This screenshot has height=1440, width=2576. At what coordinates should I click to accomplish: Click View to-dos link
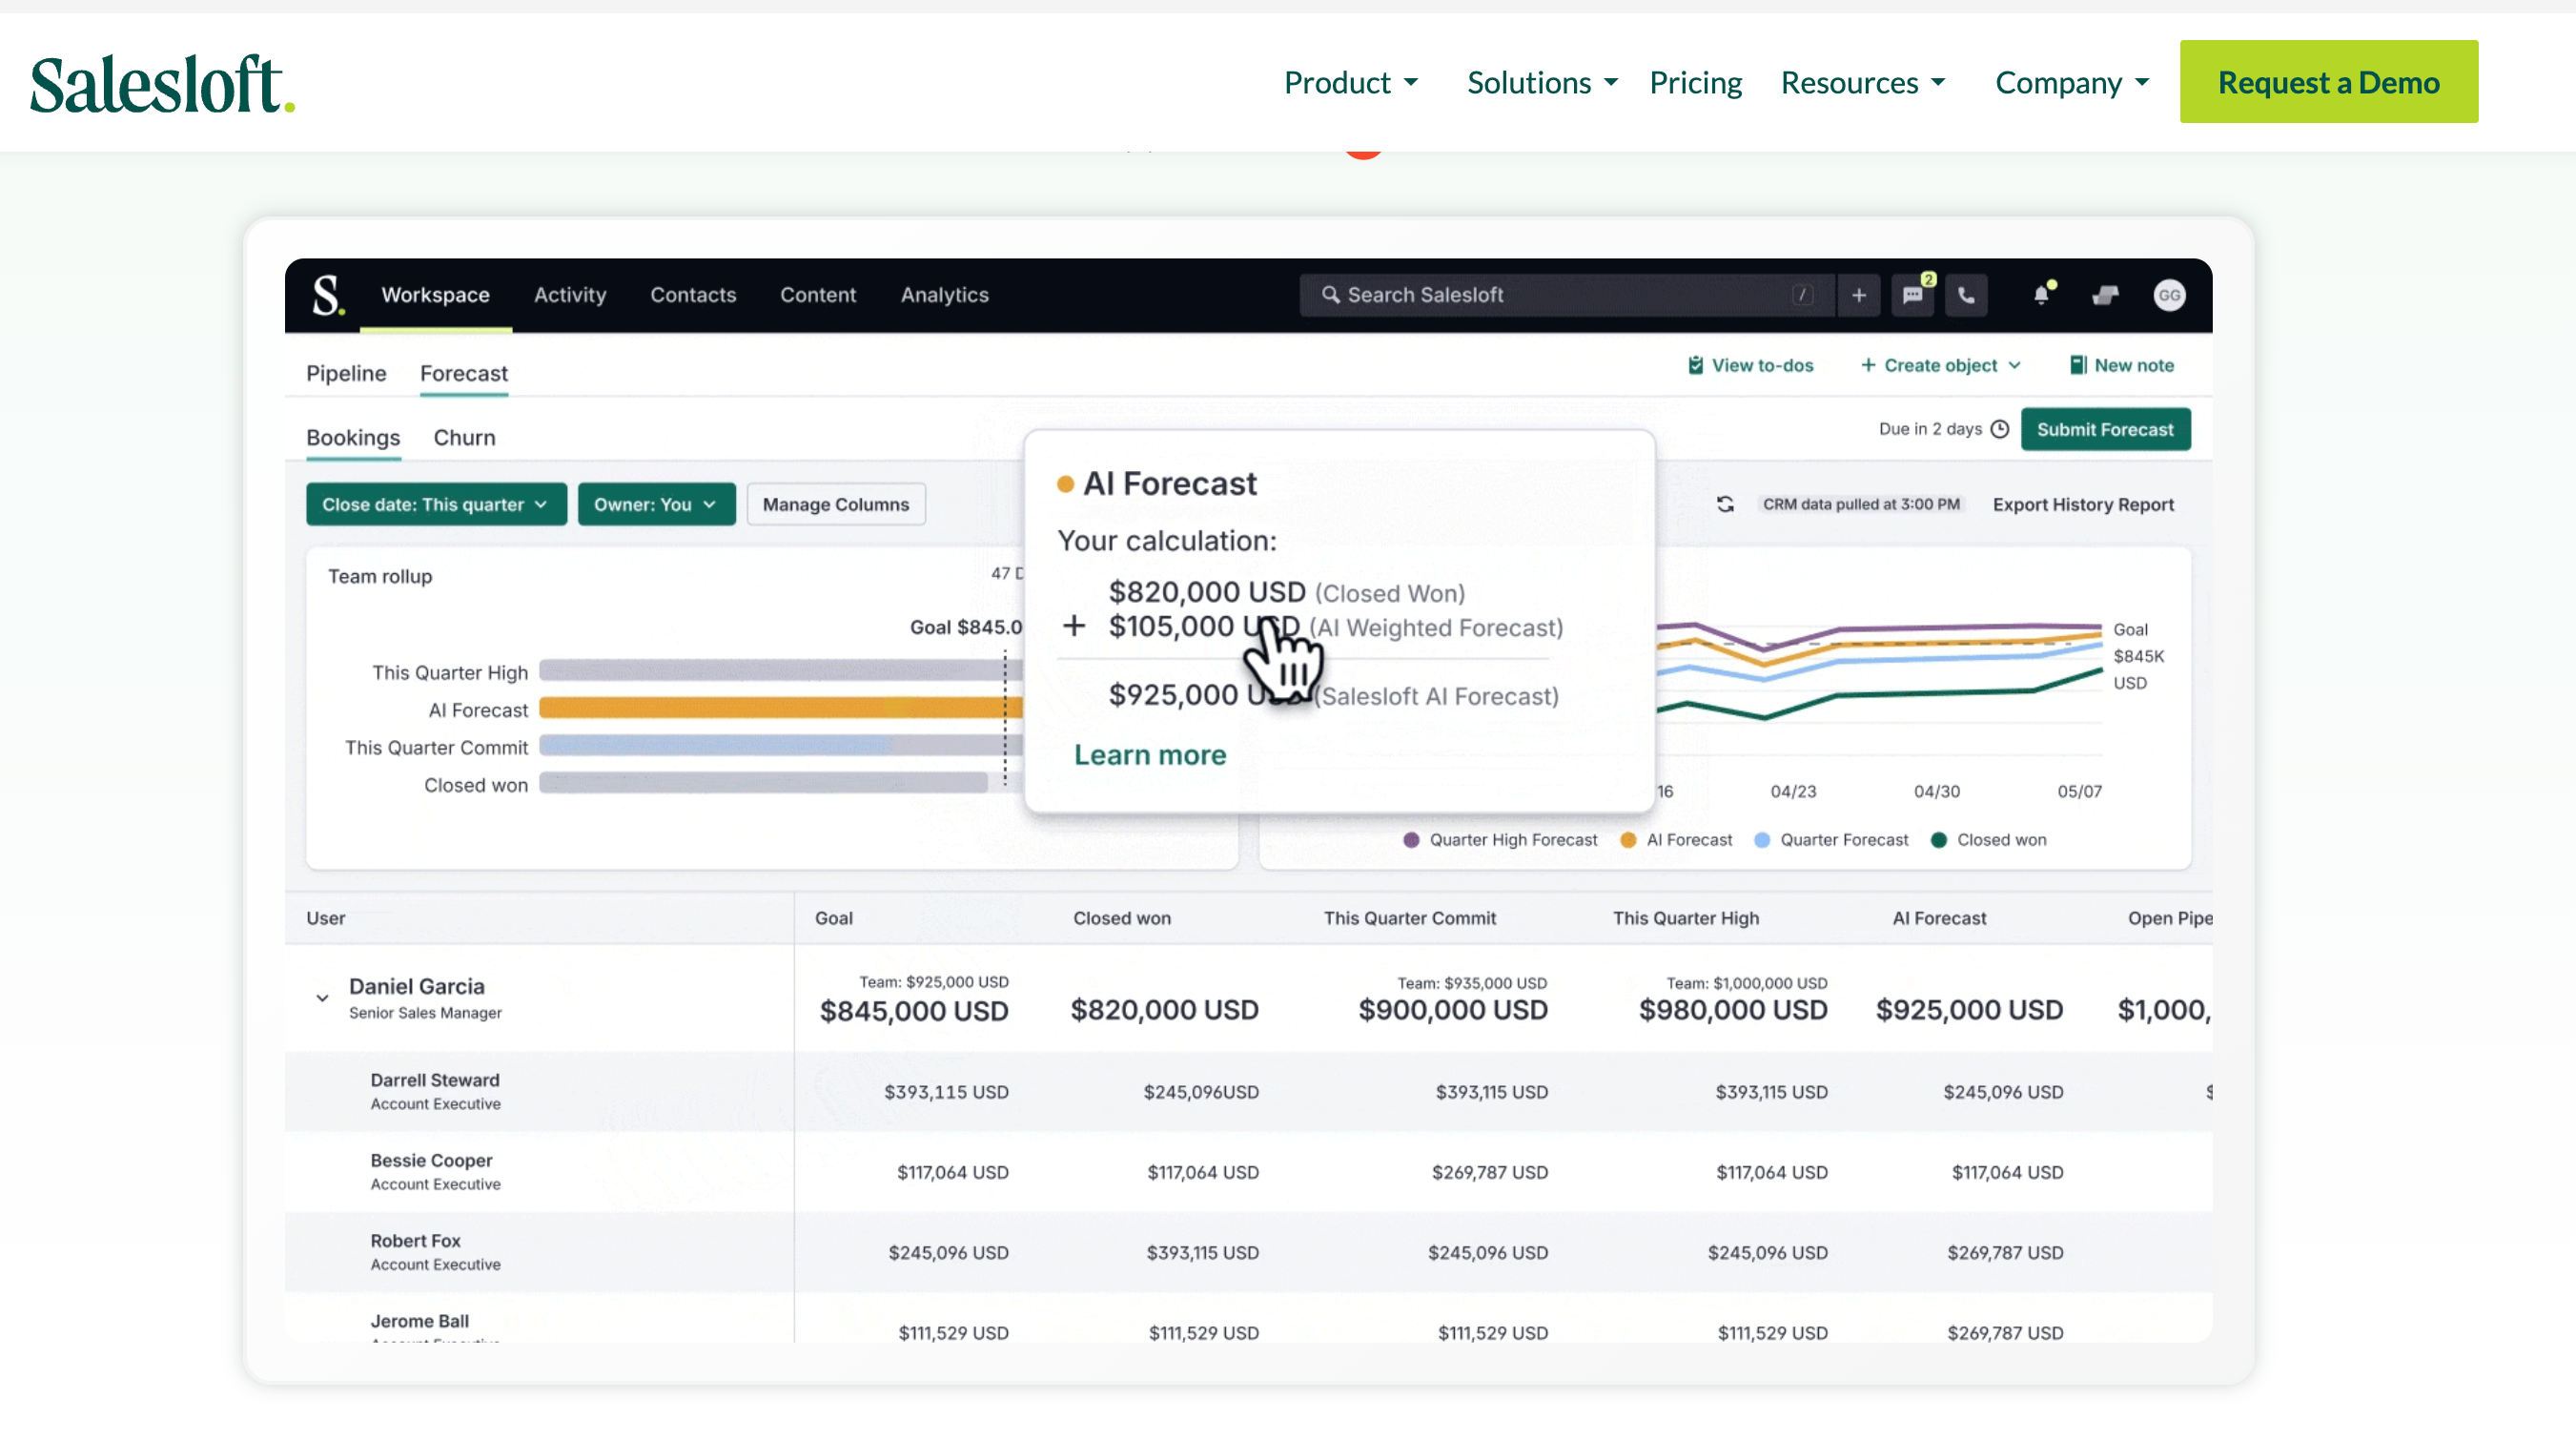pyautogui.click(x=1750, y=365)
